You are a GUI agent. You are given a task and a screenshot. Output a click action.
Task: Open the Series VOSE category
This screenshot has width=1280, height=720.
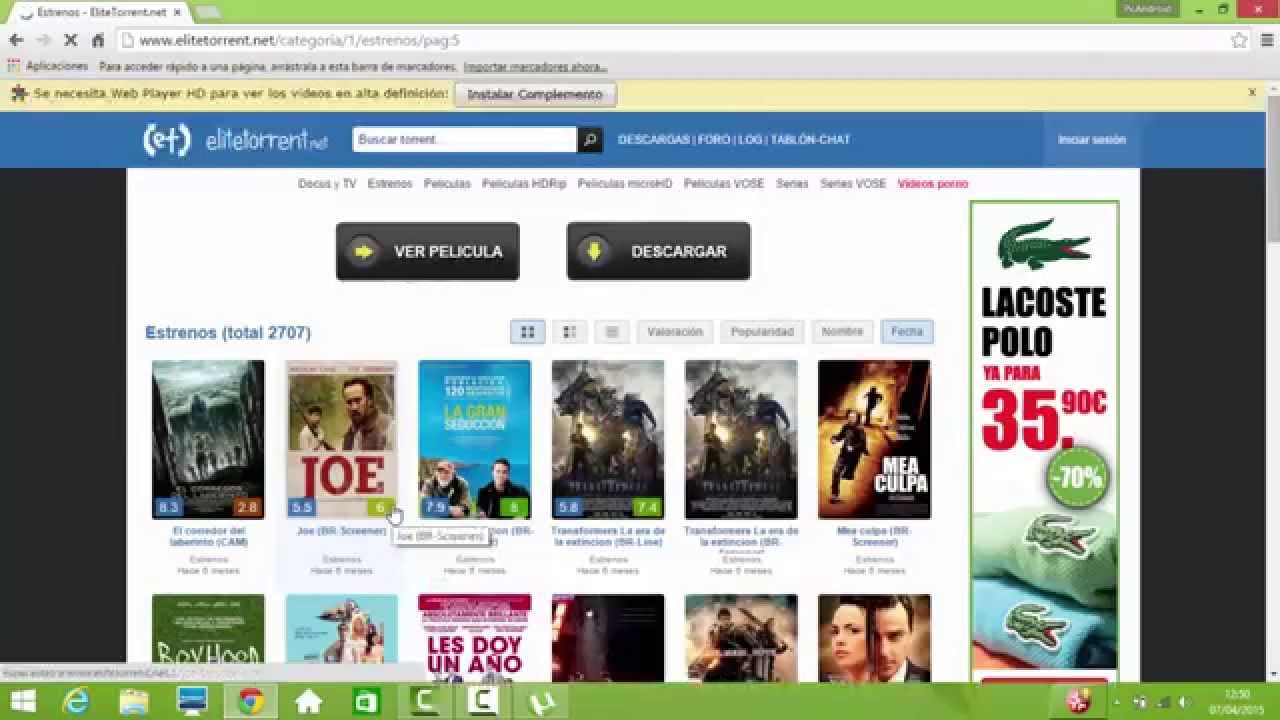tap(853, 184)
